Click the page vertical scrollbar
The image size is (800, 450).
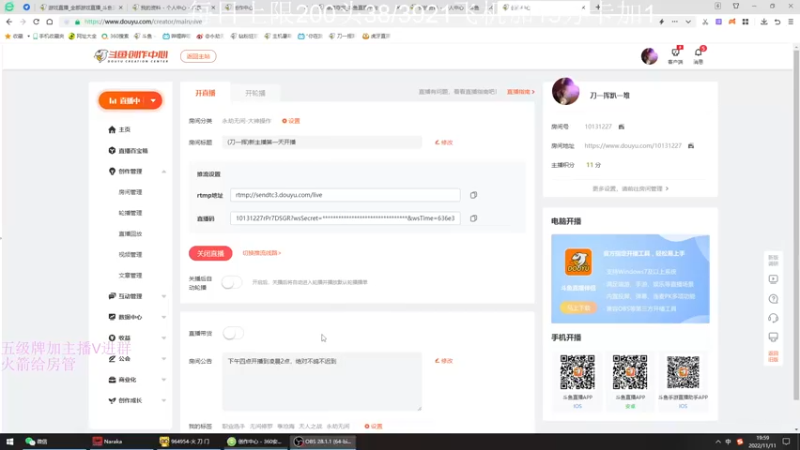click(796, 222)
